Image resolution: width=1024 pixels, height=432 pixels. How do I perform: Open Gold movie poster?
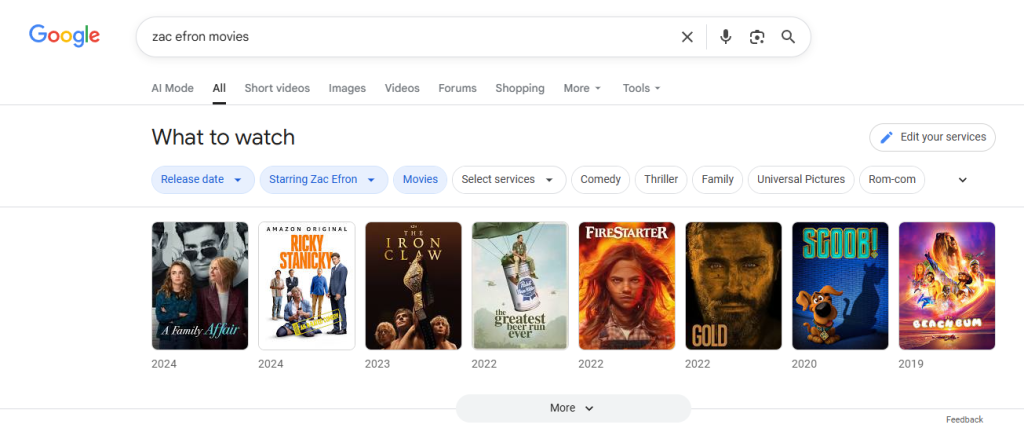[733, 286]
